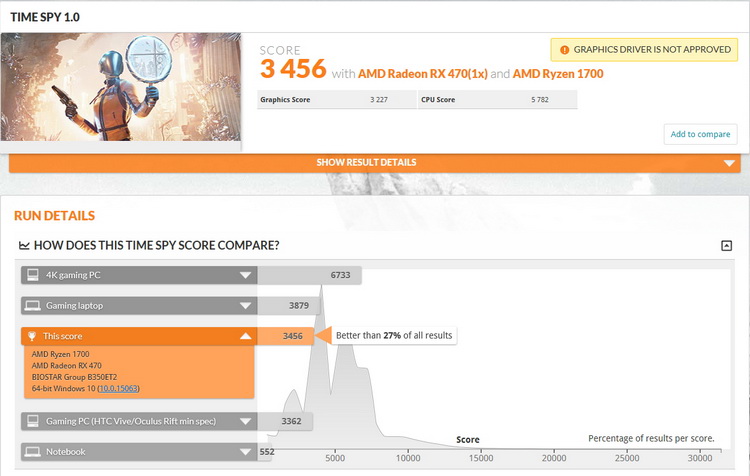Click the 4K gaming PC monitor icon
Screen dimensions: 750x476
point(33,275)
